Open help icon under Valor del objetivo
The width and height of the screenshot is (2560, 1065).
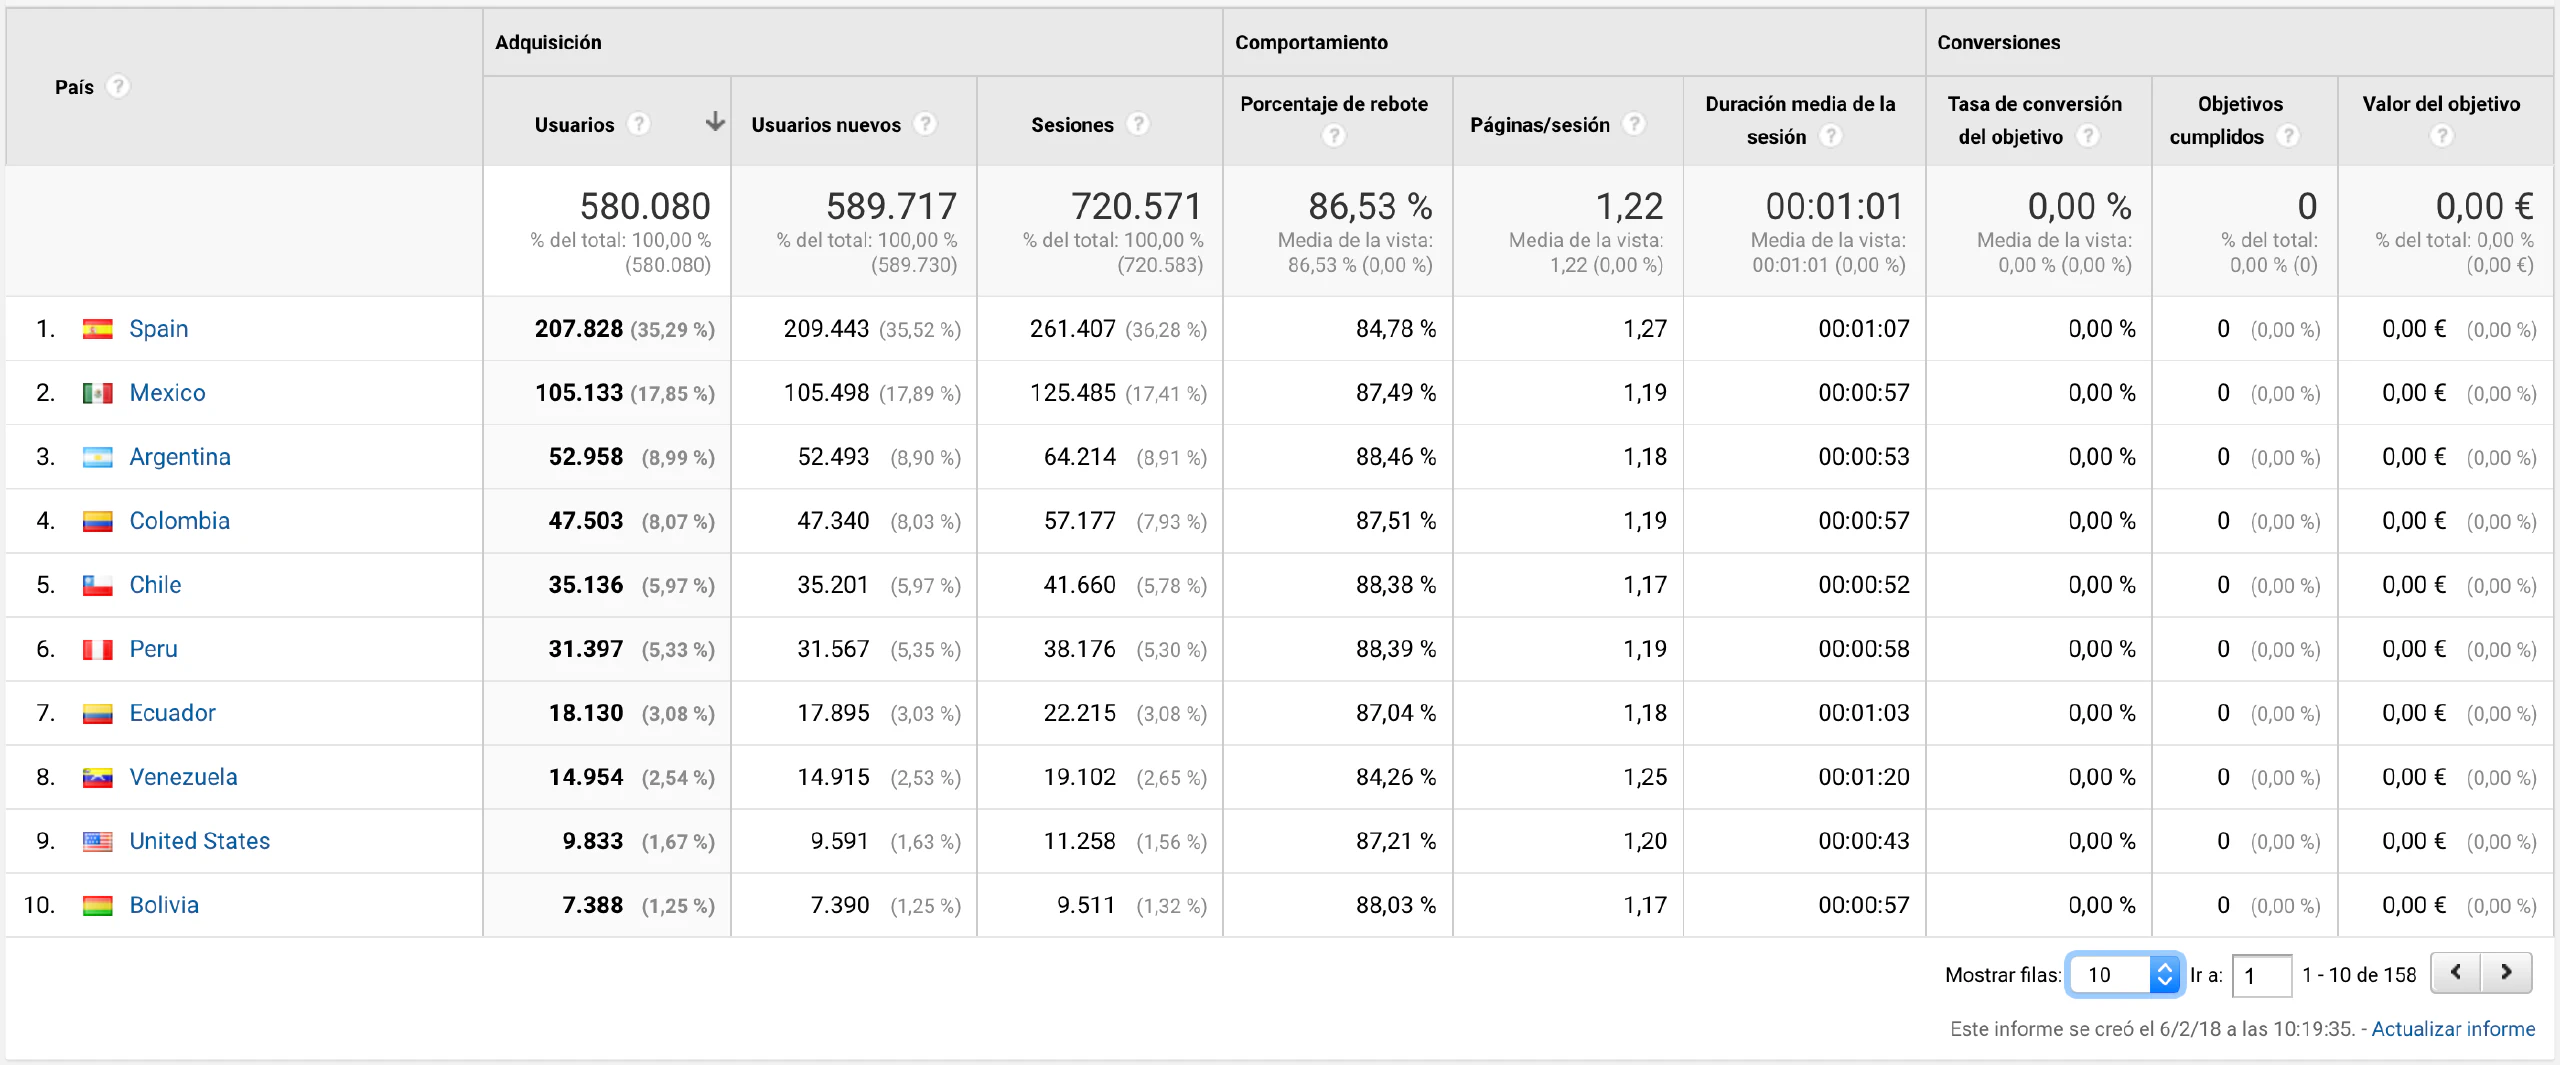pos(2441,136)
